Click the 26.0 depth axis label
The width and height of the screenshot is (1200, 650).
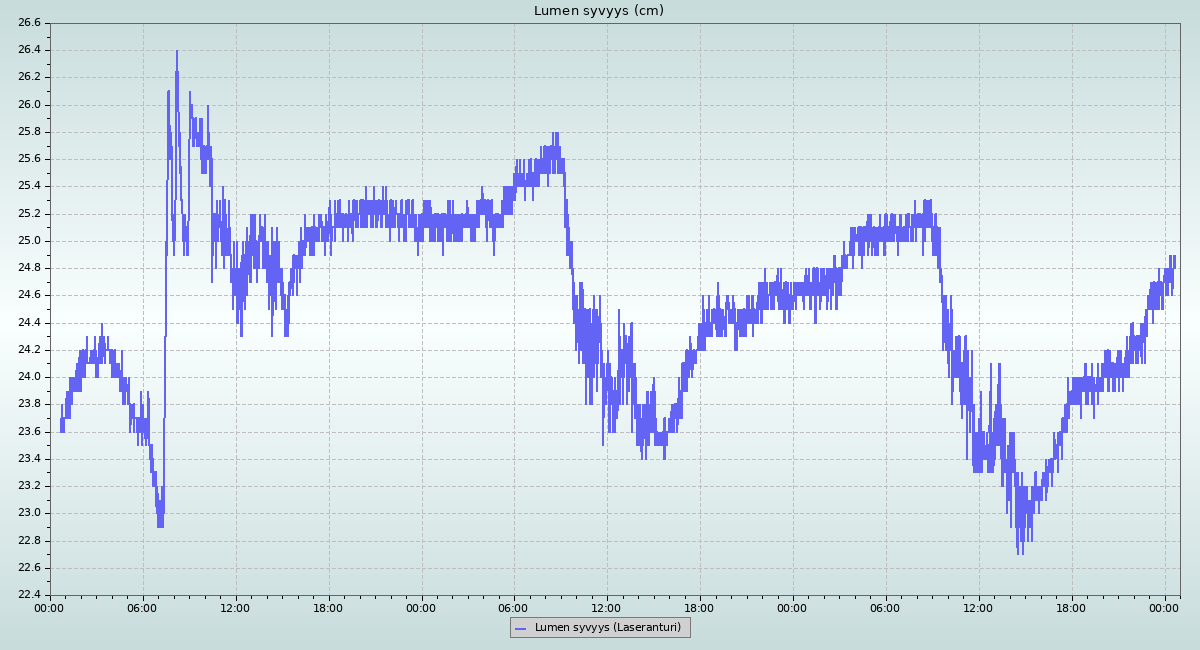pyautogui.click(x=30, y=104)
